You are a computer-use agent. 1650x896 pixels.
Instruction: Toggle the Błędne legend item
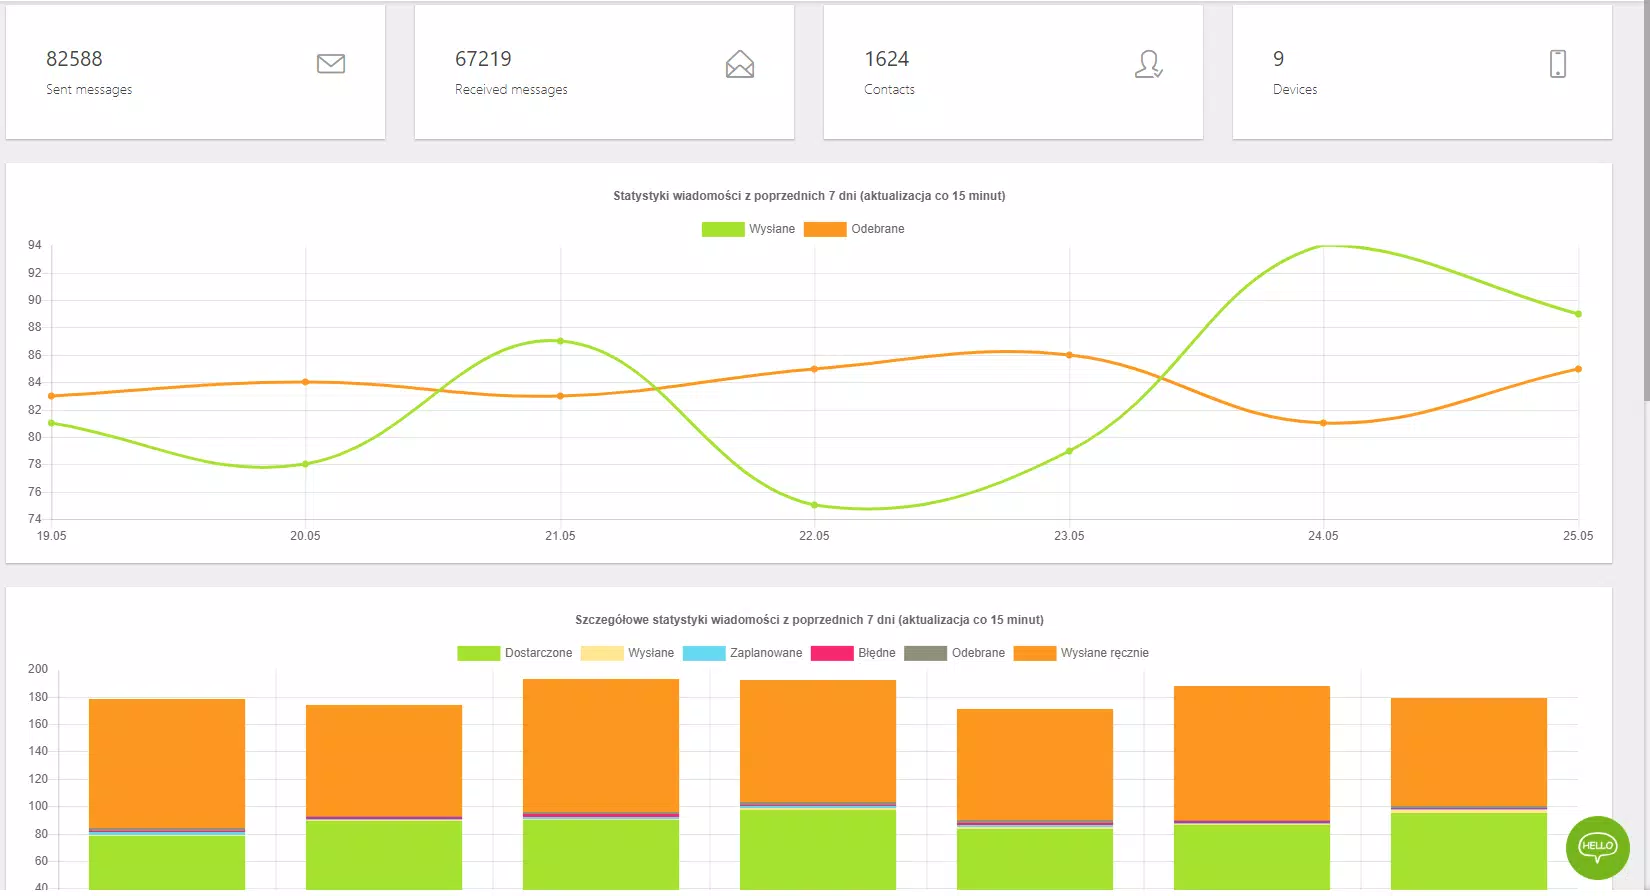click(853, 653)
